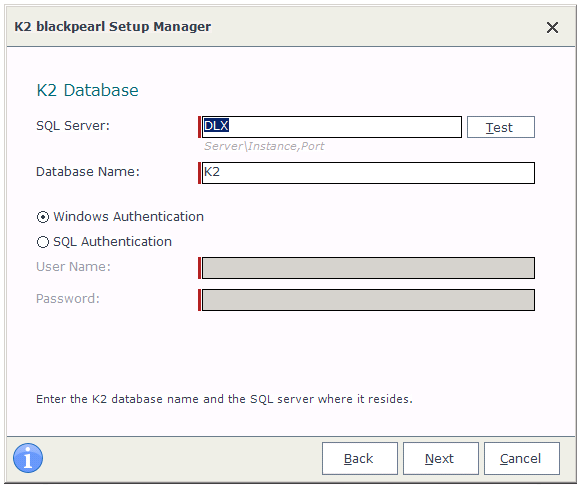Click the setup manager title bar text
This screenshot has height=489, width=581.
tap(112, 27)
